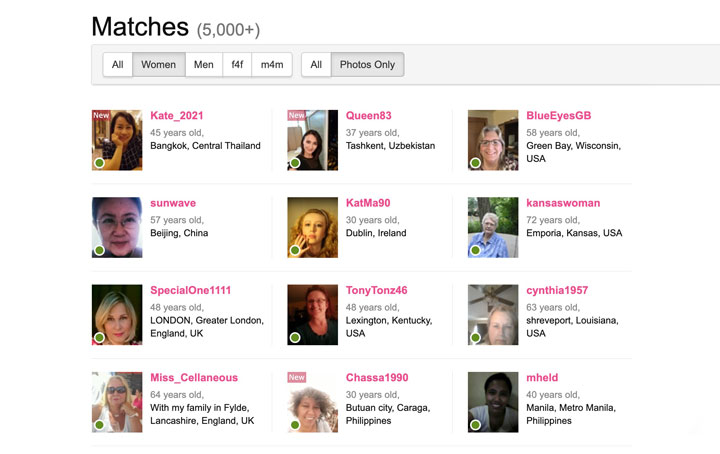Open sunwave profile link
The image size is (720, 454).
(173, 203)
